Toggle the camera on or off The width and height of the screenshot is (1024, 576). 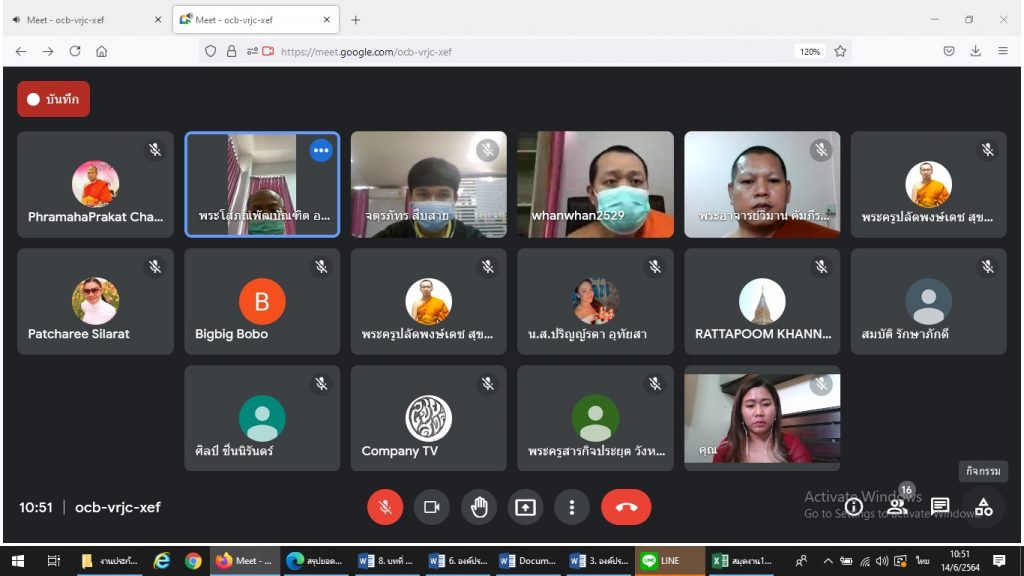click(x=432, y=507)
